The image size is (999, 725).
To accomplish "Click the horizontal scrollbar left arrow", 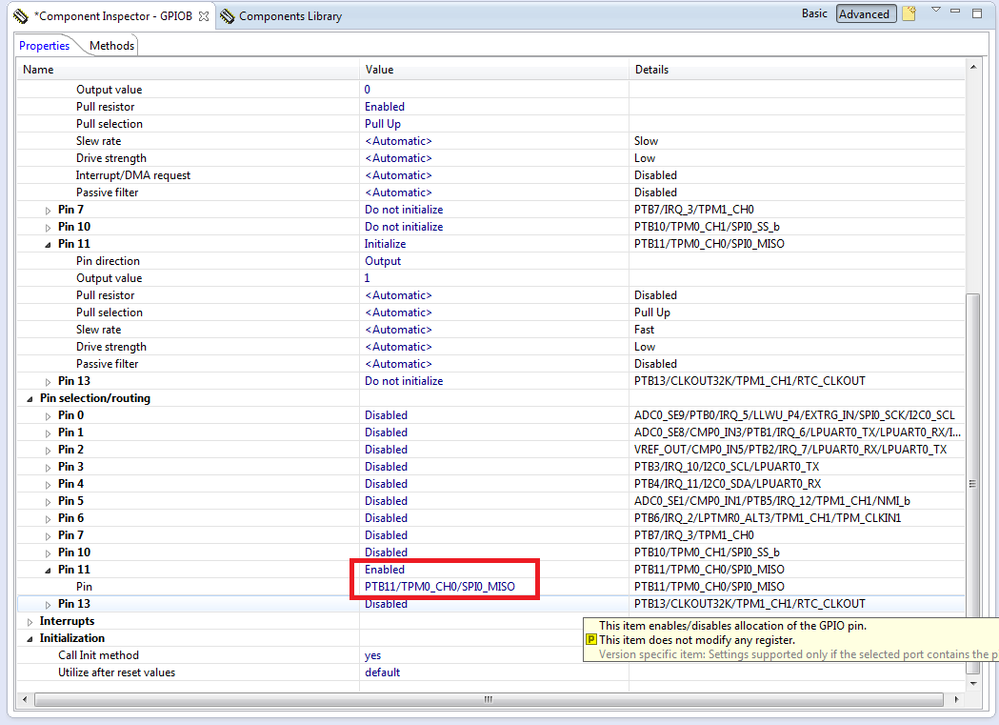I will click(24, 699).
